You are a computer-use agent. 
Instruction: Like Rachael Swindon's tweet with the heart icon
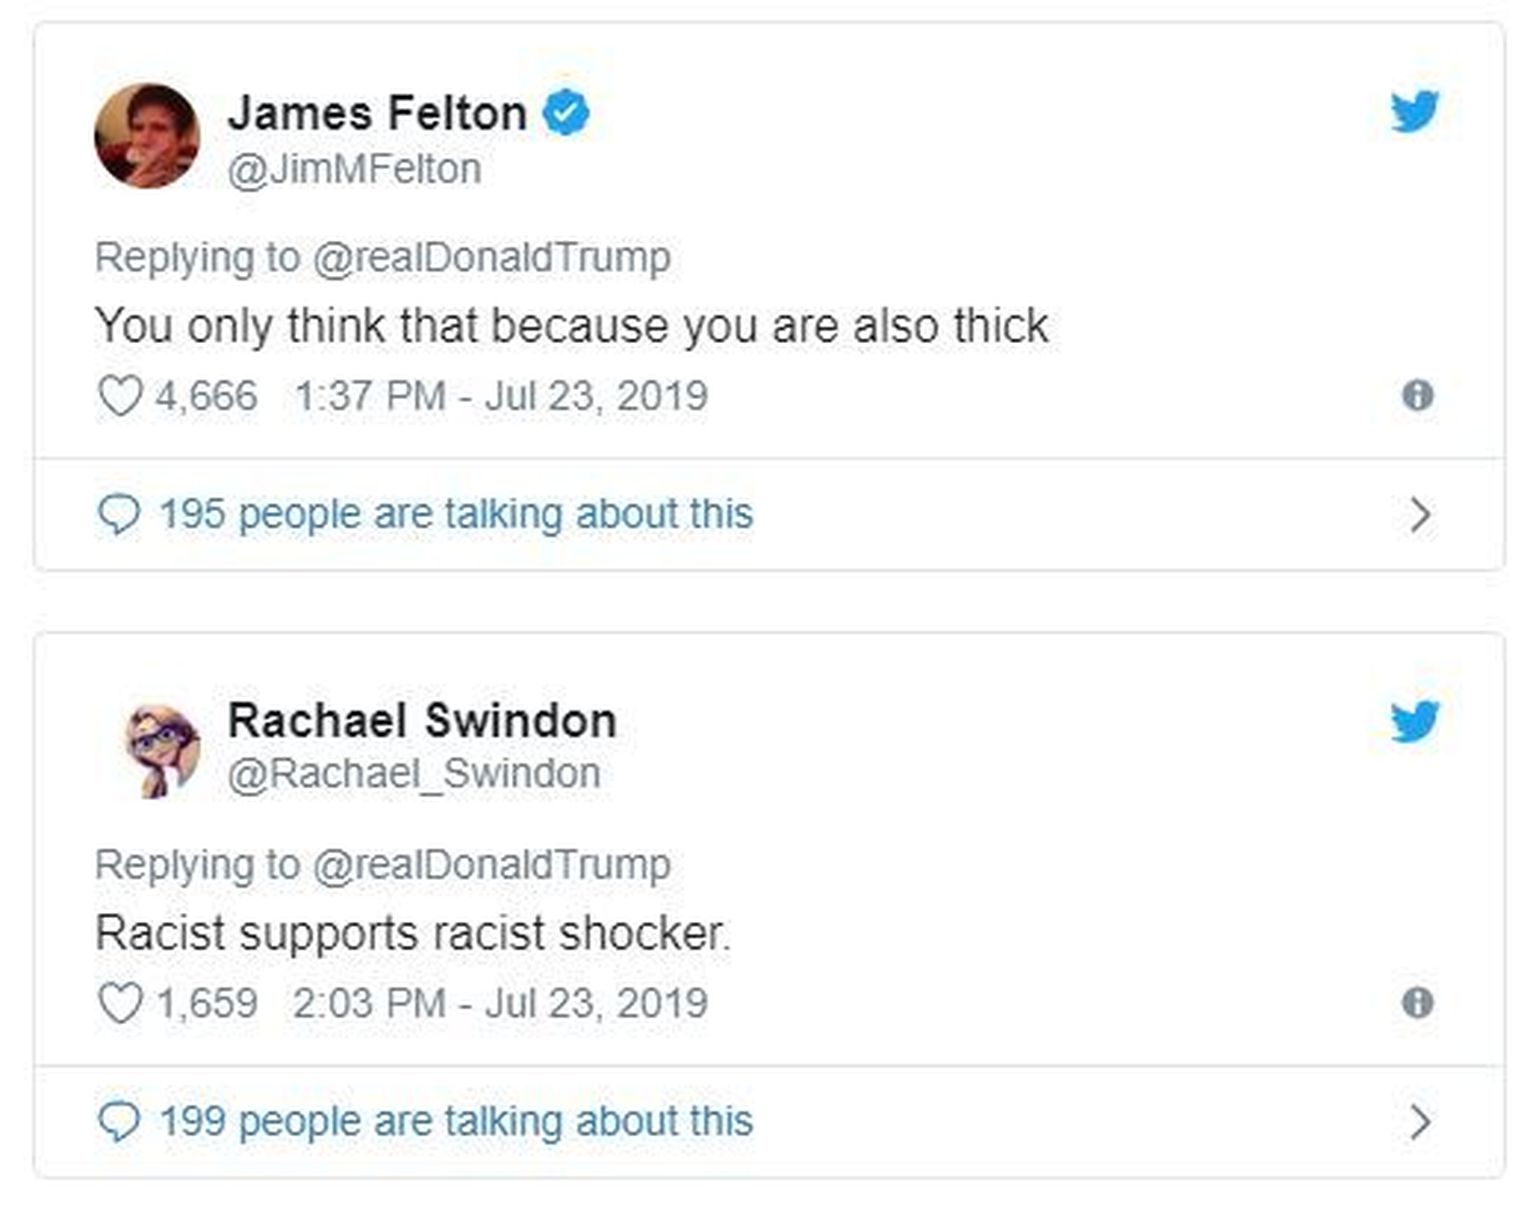coord(120,1003)
